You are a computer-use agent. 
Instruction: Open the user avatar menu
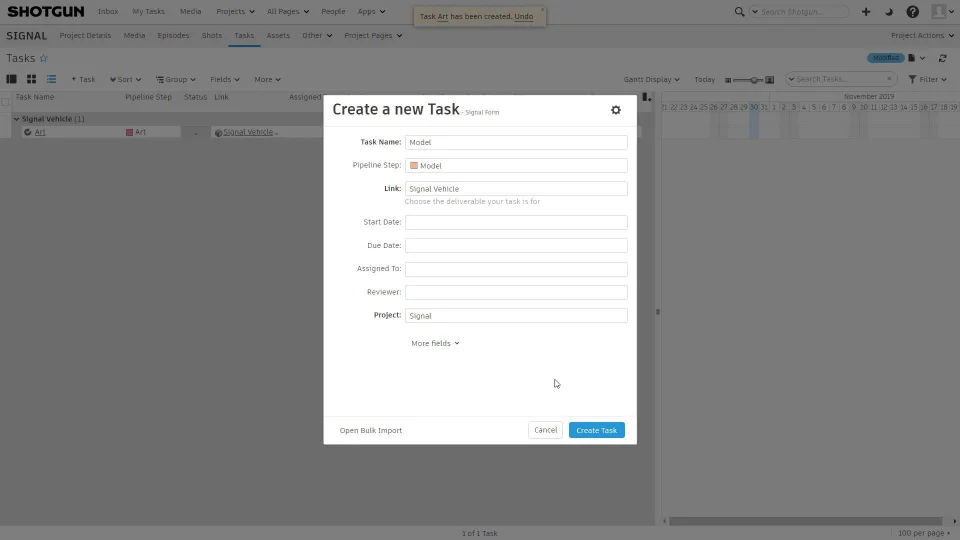942,12
